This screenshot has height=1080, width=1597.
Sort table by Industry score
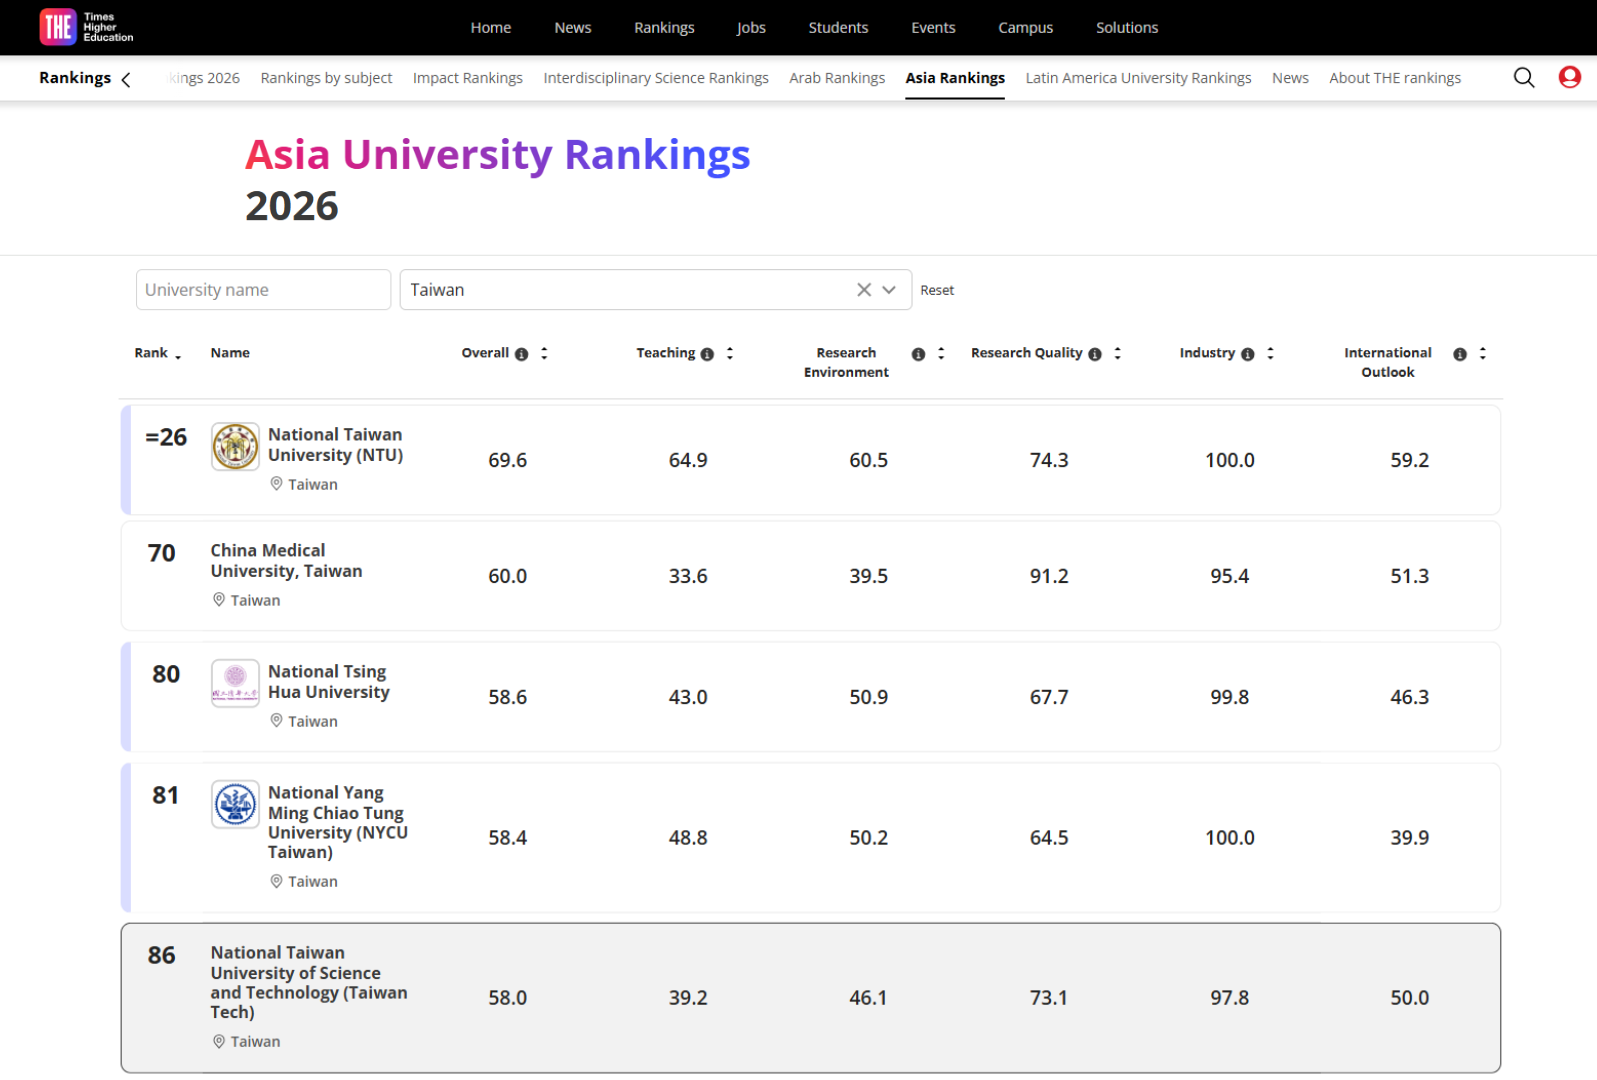pyautogui.click(x=1270, y=353)
